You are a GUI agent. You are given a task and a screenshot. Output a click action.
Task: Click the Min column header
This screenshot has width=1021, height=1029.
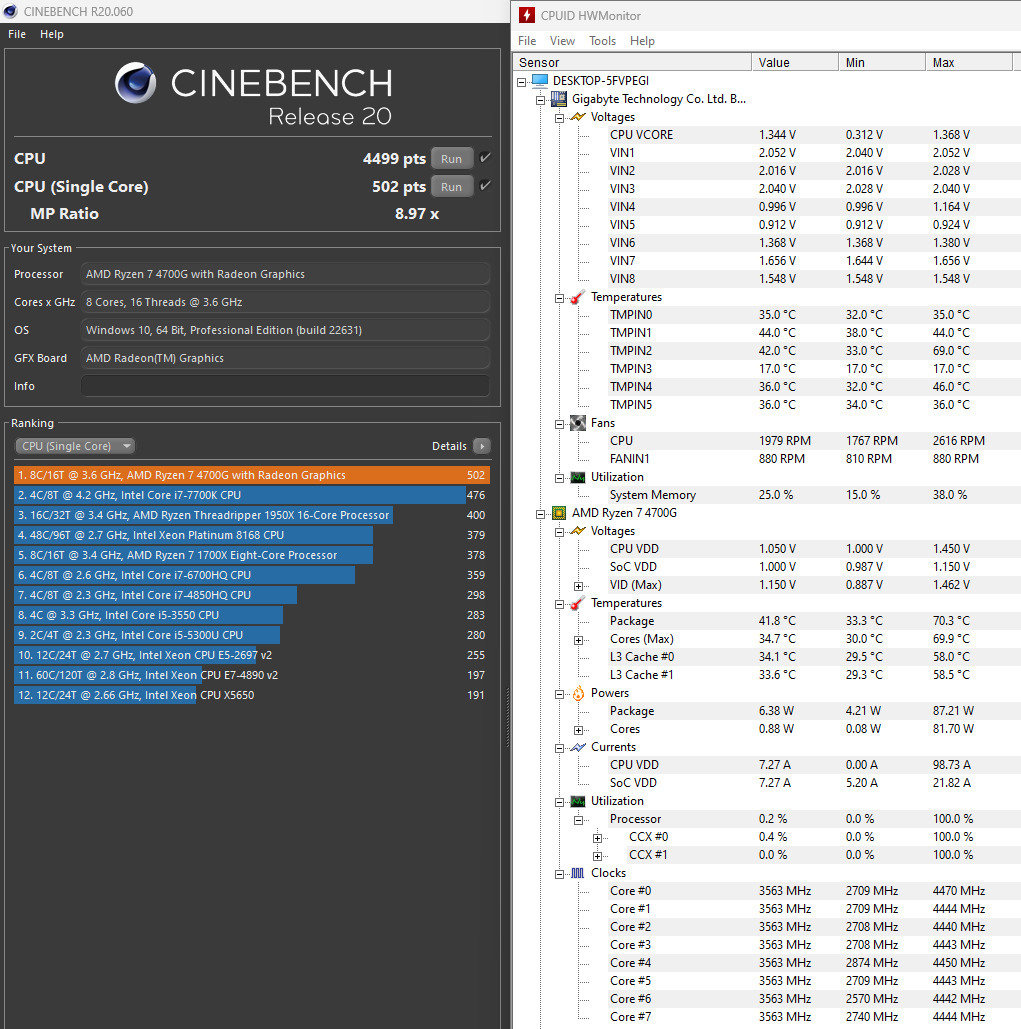point(882,62)
